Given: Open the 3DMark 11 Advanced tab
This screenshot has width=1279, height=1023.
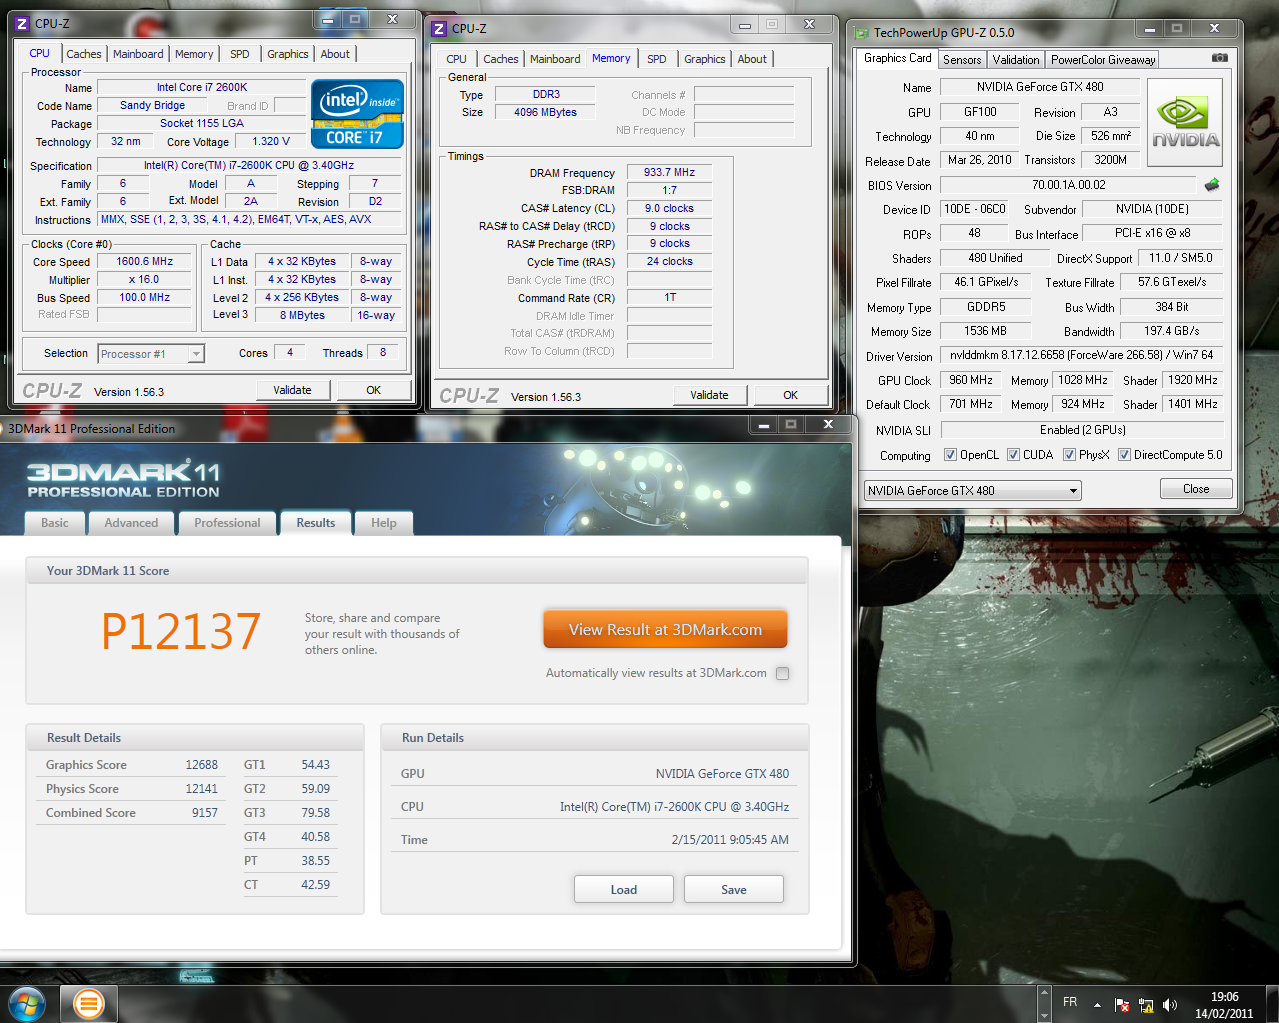Looking at the screenshot, I should [x=131, y=523].
